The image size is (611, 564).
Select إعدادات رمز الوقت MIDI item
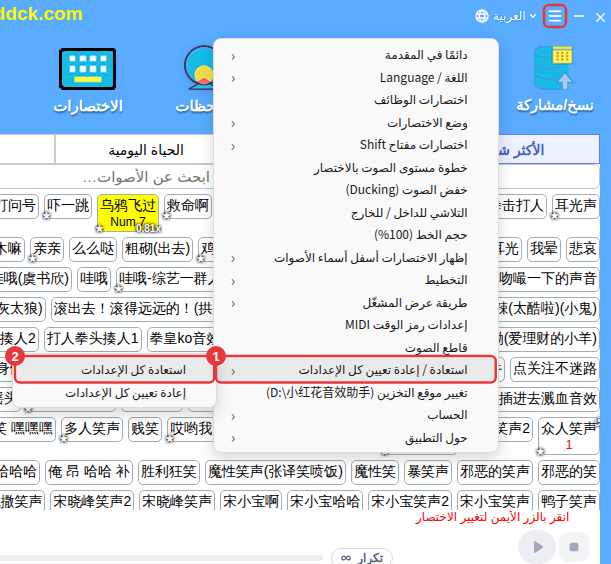356,325
